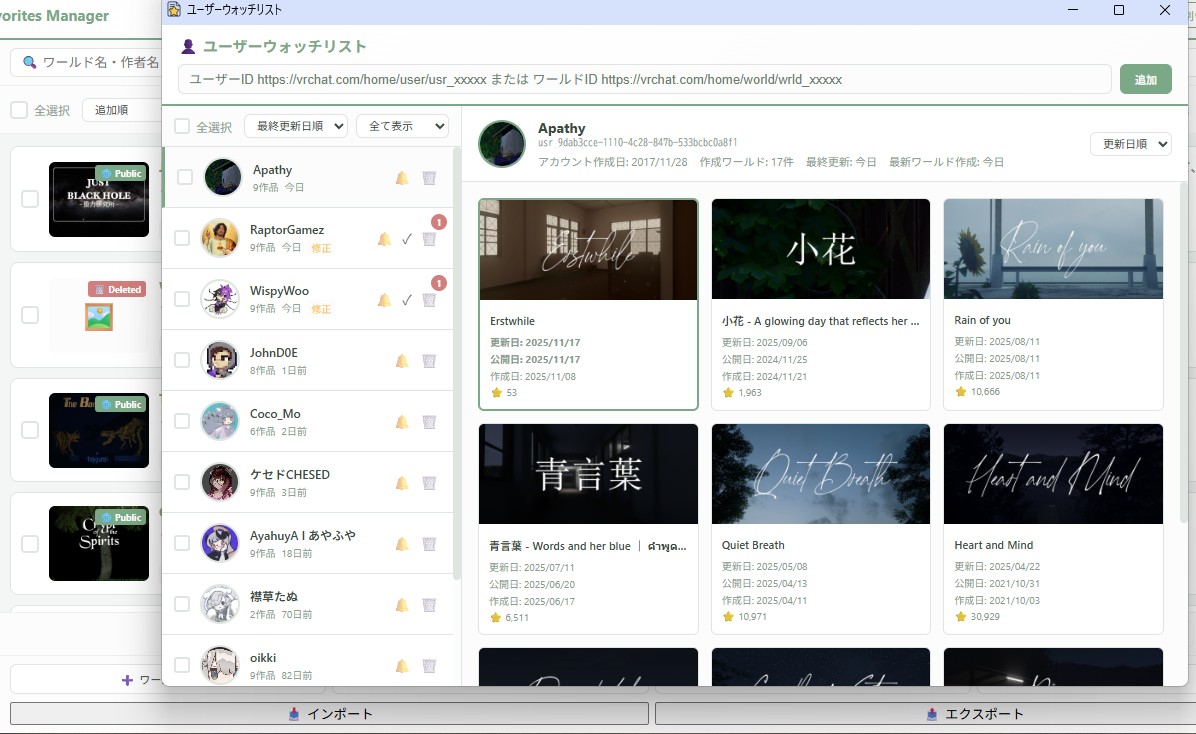This screenshot has width=1196, height=734.
Task: Click the checkmark icon for WispyWoo
Action: click(407, 300)
